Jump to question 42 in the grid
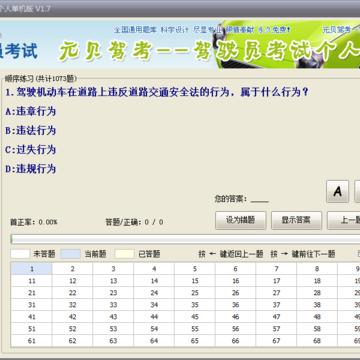 click(72, 317)
